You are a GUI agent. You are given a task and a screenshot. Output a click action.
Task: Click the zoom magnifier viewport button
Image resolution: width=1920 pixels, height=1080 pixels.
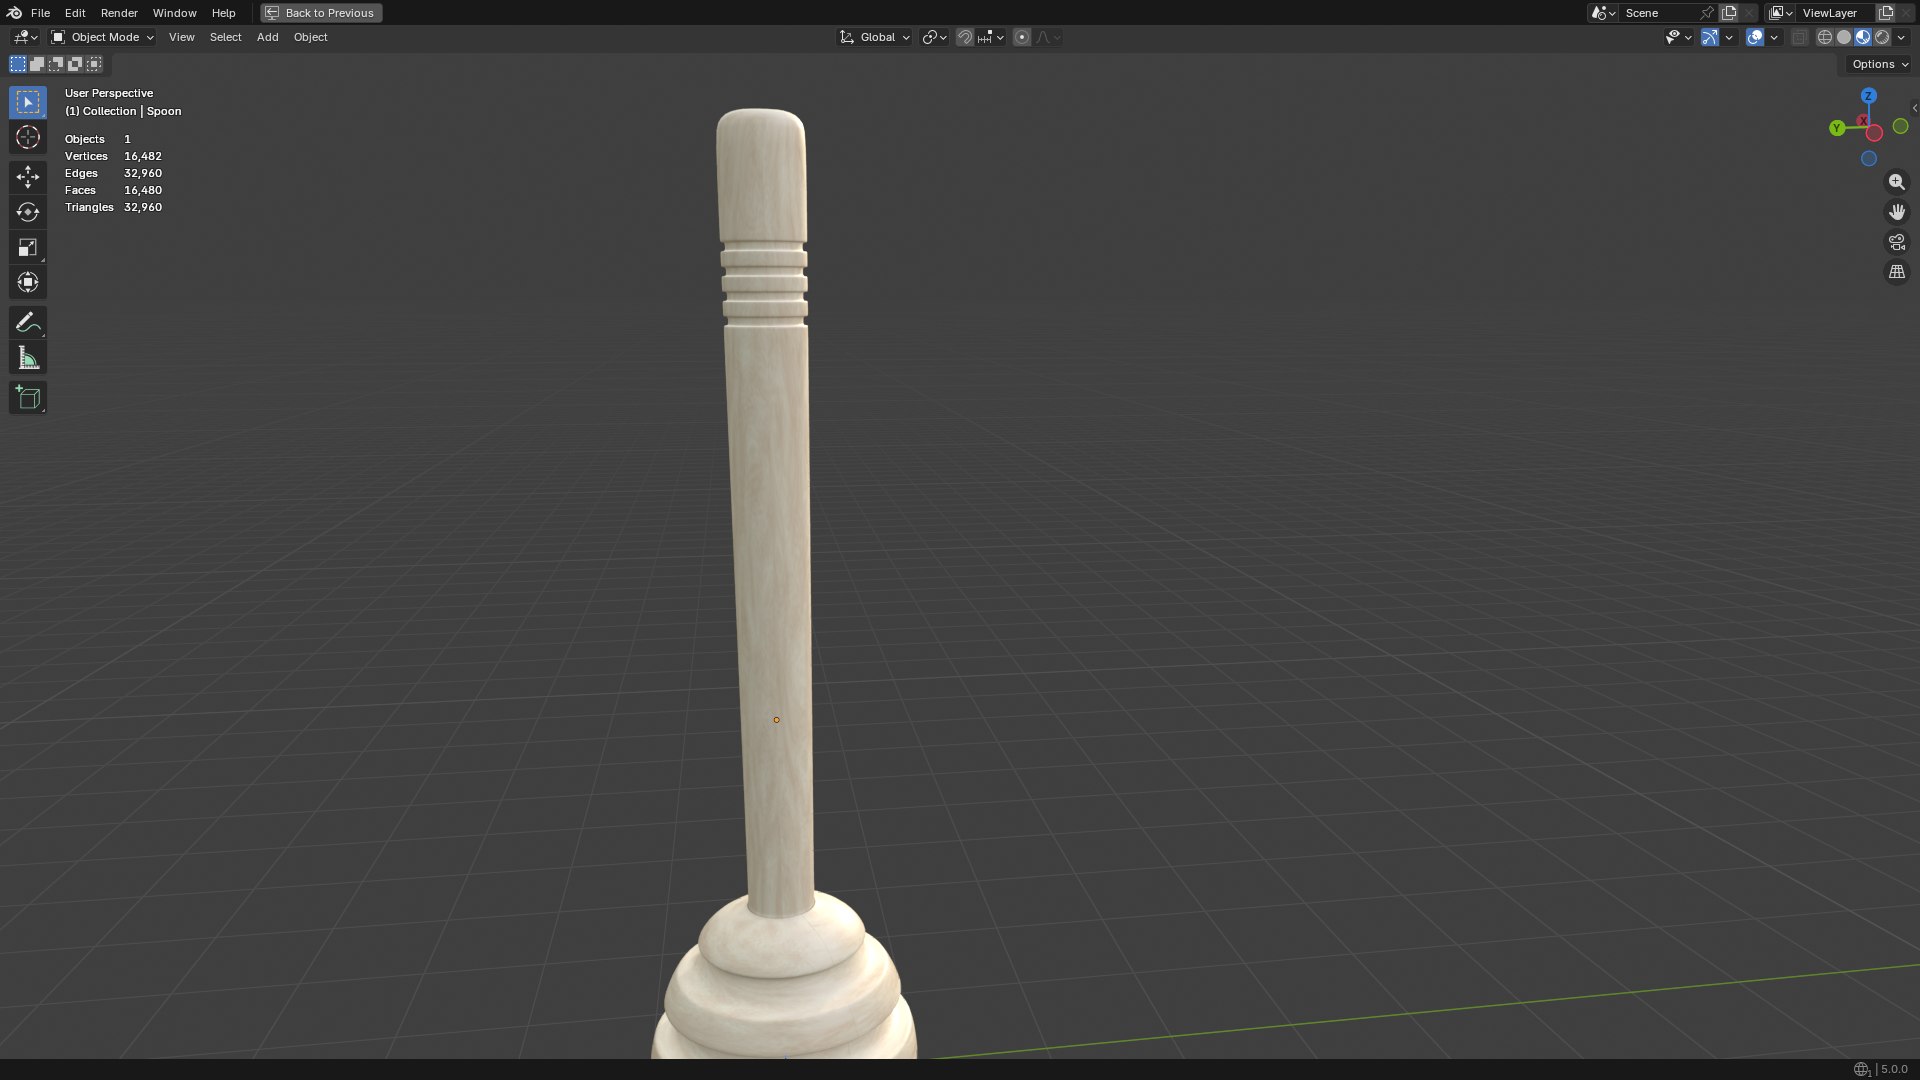point(1896,182)
